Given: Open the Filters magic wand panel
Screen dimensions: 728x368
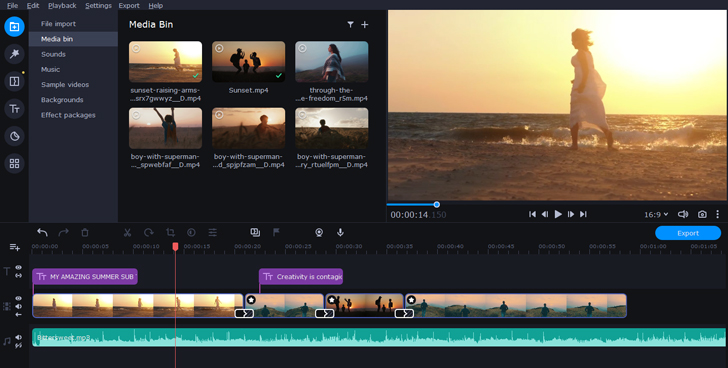Looking at the screenshot, I should click(14, 54).
